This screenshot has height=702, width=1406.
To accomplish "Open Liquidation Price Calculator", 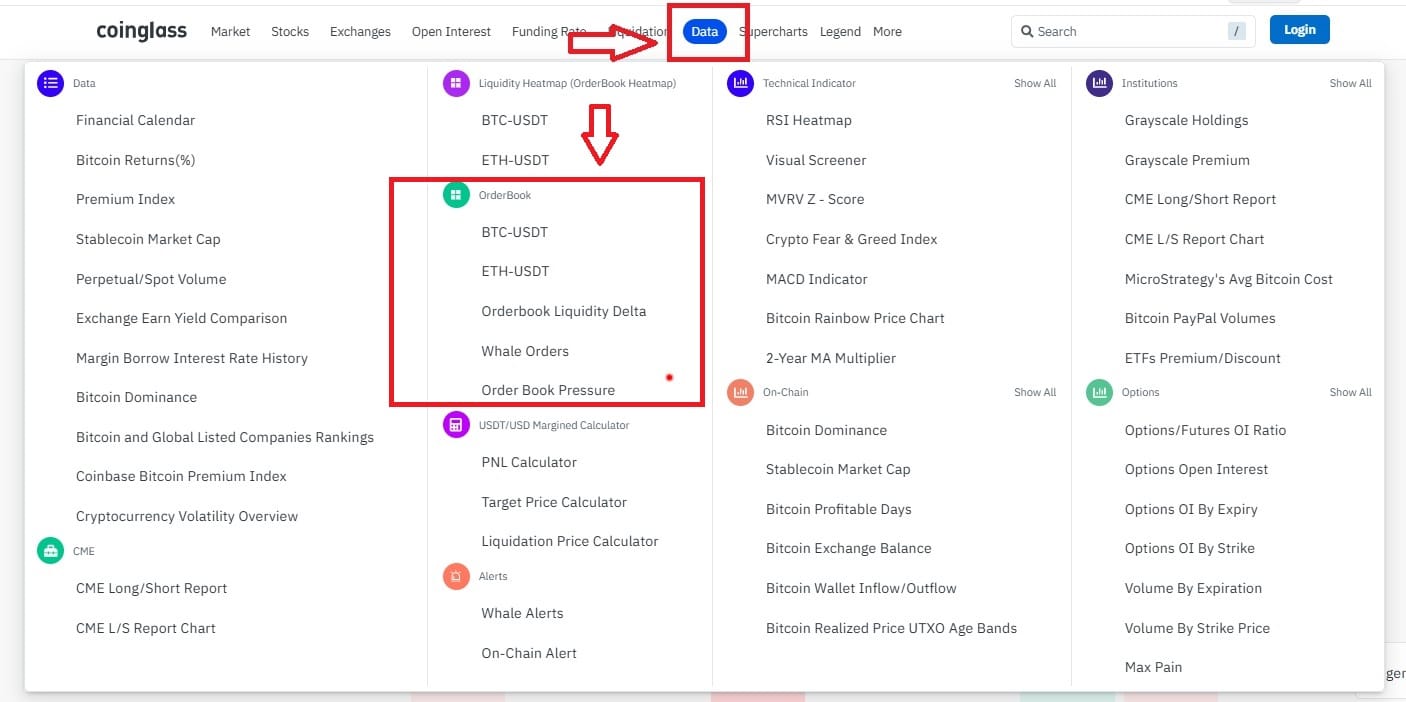I will [570, 541].
